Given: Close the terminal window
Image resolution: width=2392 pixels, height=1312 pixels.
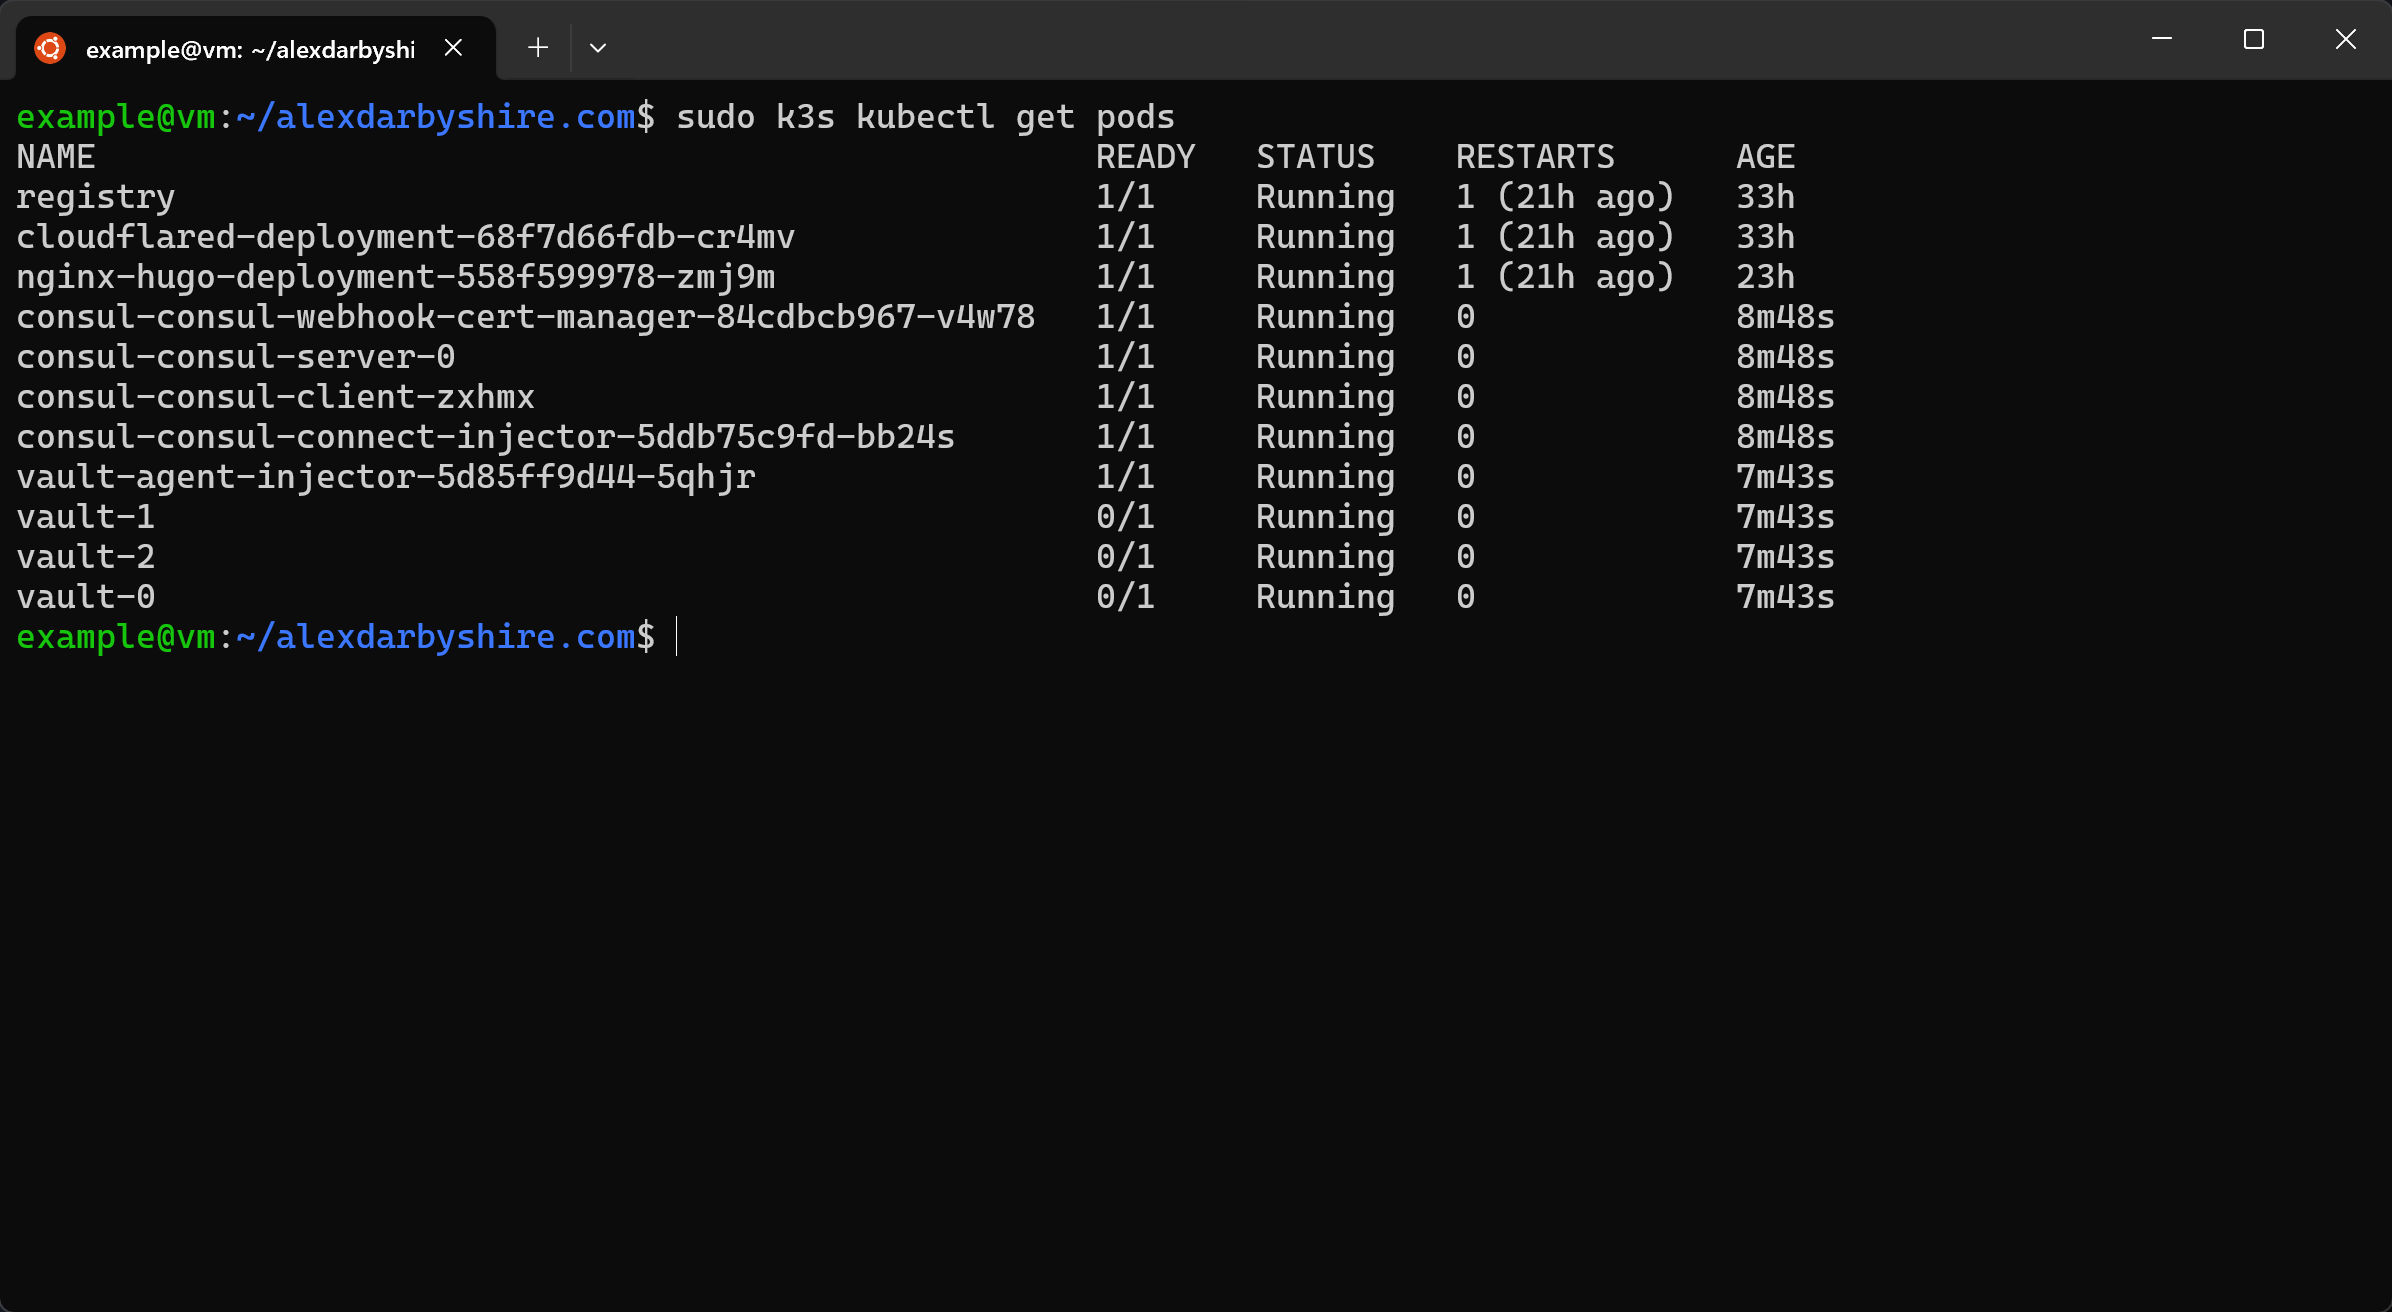Looking at the screenshot, I should point(2346,39).
